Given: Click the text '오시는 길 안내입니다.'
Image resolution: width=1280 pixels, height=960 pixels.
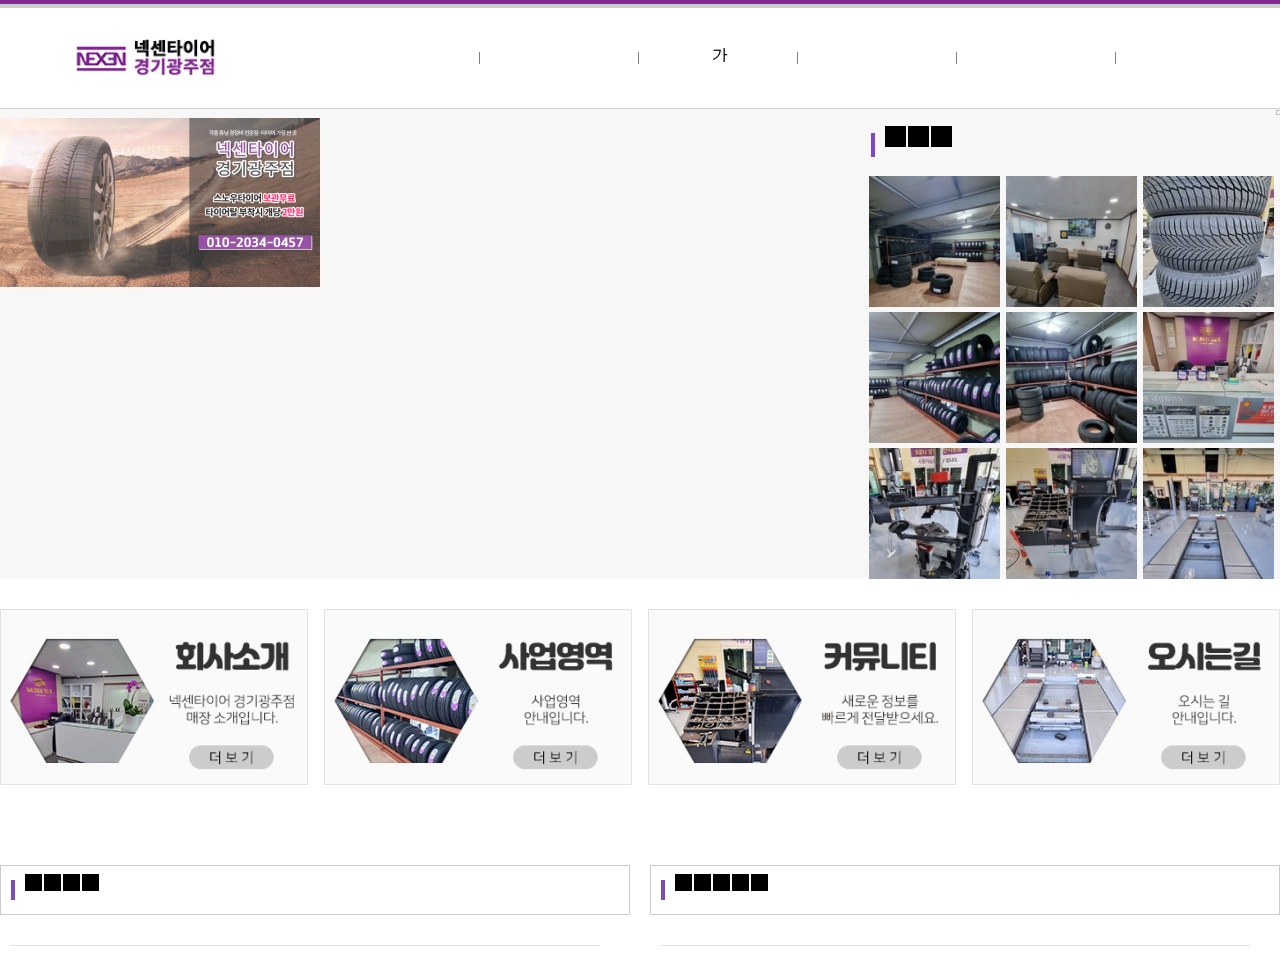Looking at the screenshot, I should pos(1204,709).
